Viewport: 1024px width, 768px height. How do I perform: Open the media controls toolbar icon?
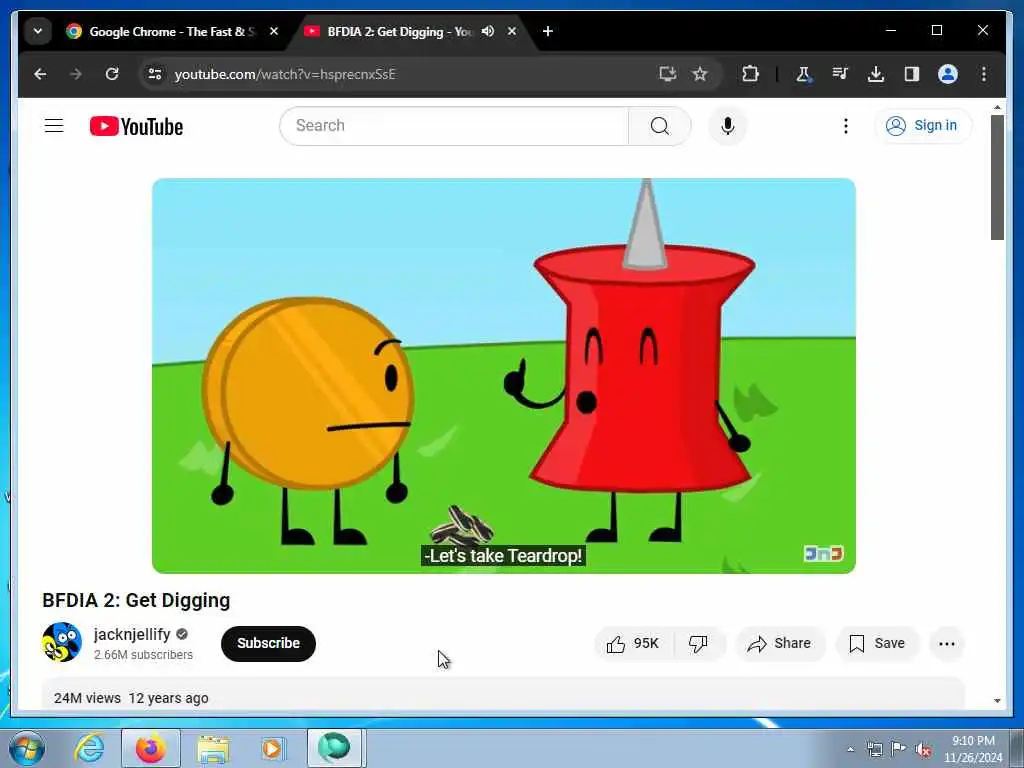[x=840, y=74]
